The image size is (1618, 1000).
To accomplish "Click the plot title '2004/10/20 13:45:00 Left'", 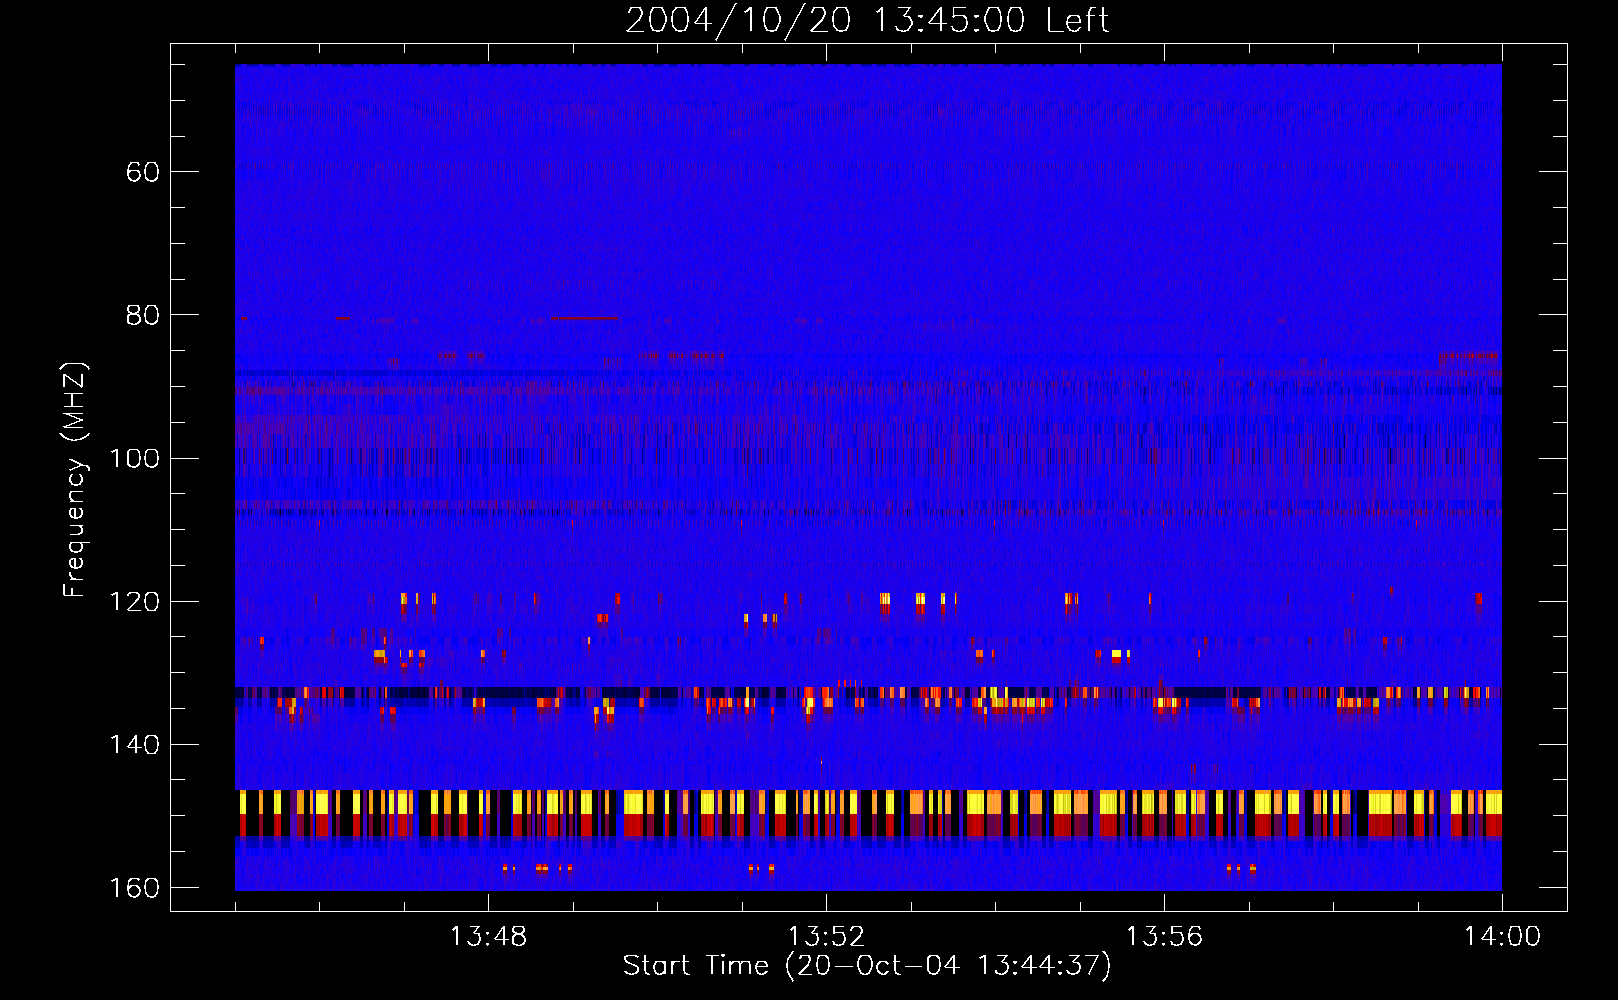I will coord(867,20).
